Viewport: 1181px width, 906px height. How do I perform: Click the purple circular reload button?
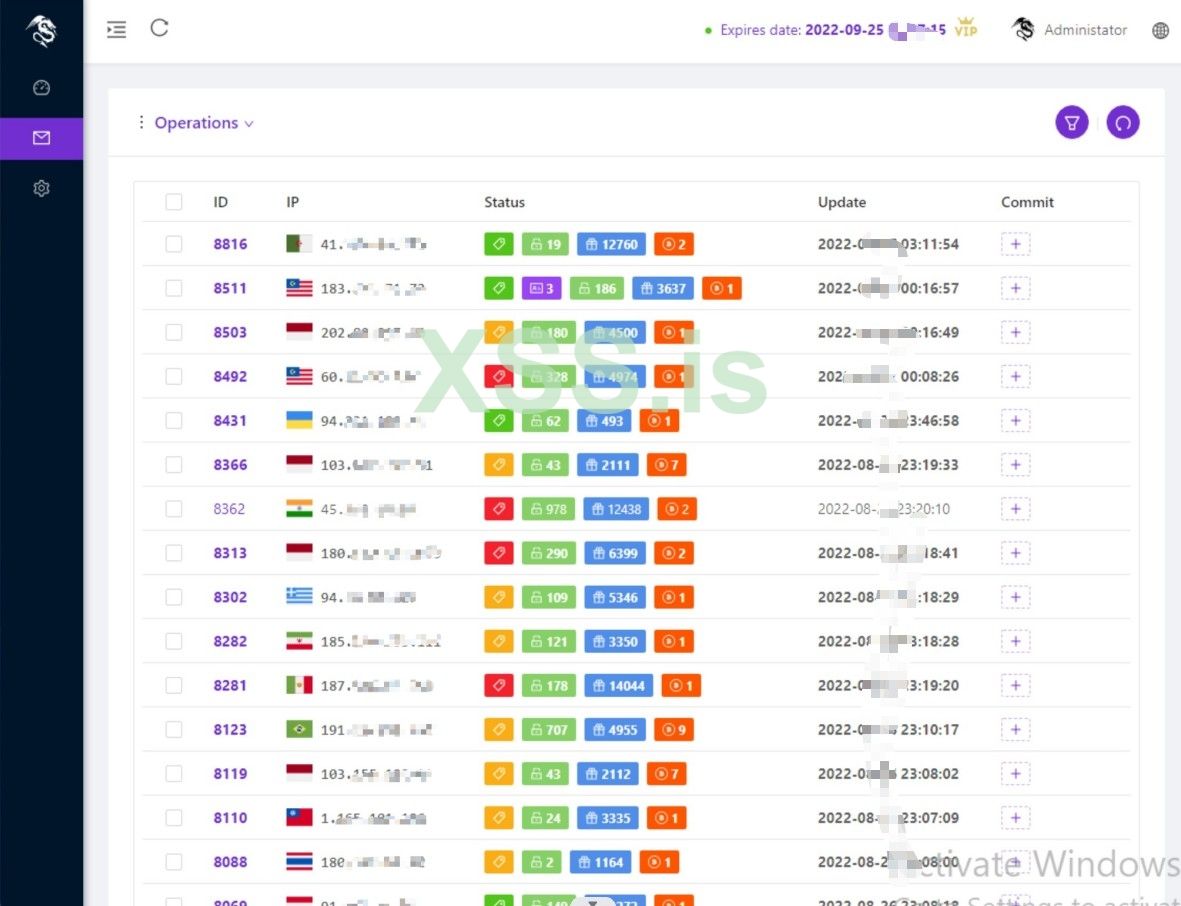(x=1123, y=123)
